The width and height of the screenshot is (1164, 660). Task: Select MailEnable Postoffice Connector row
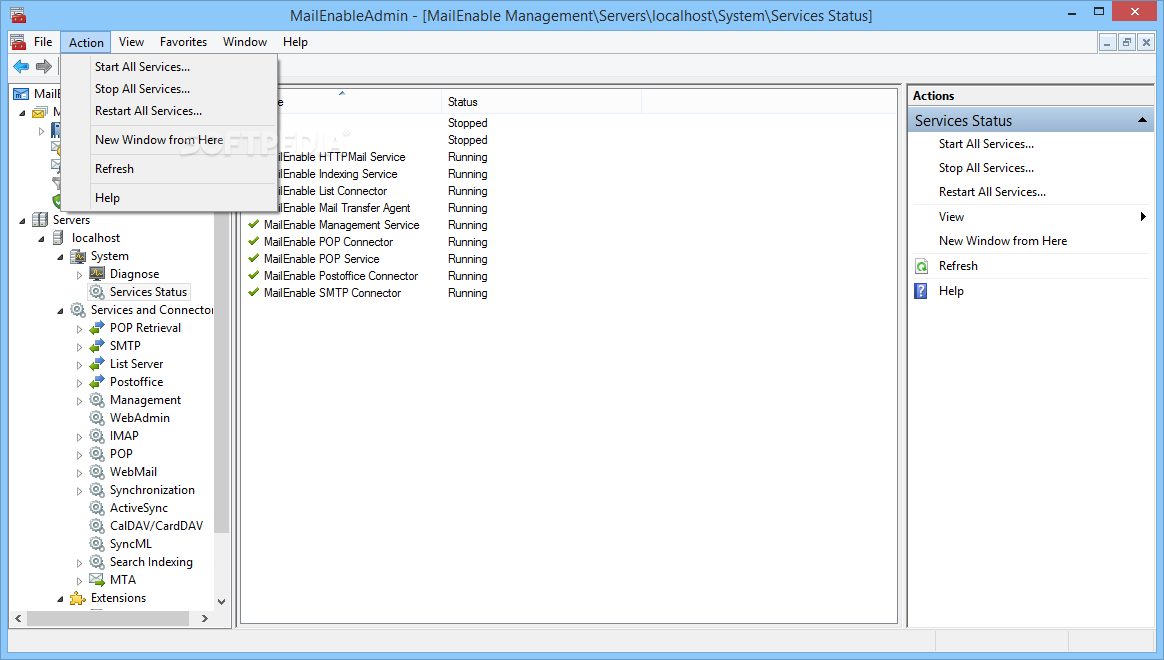click(341, 276)
